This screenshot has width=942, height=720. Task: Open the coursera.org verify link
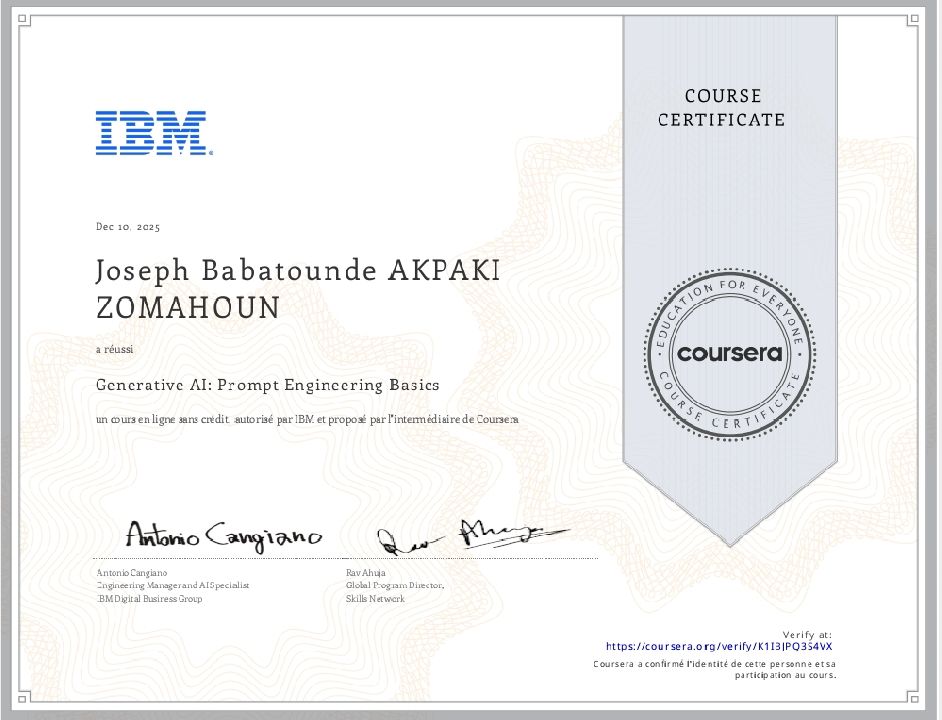tap(719, 647)
